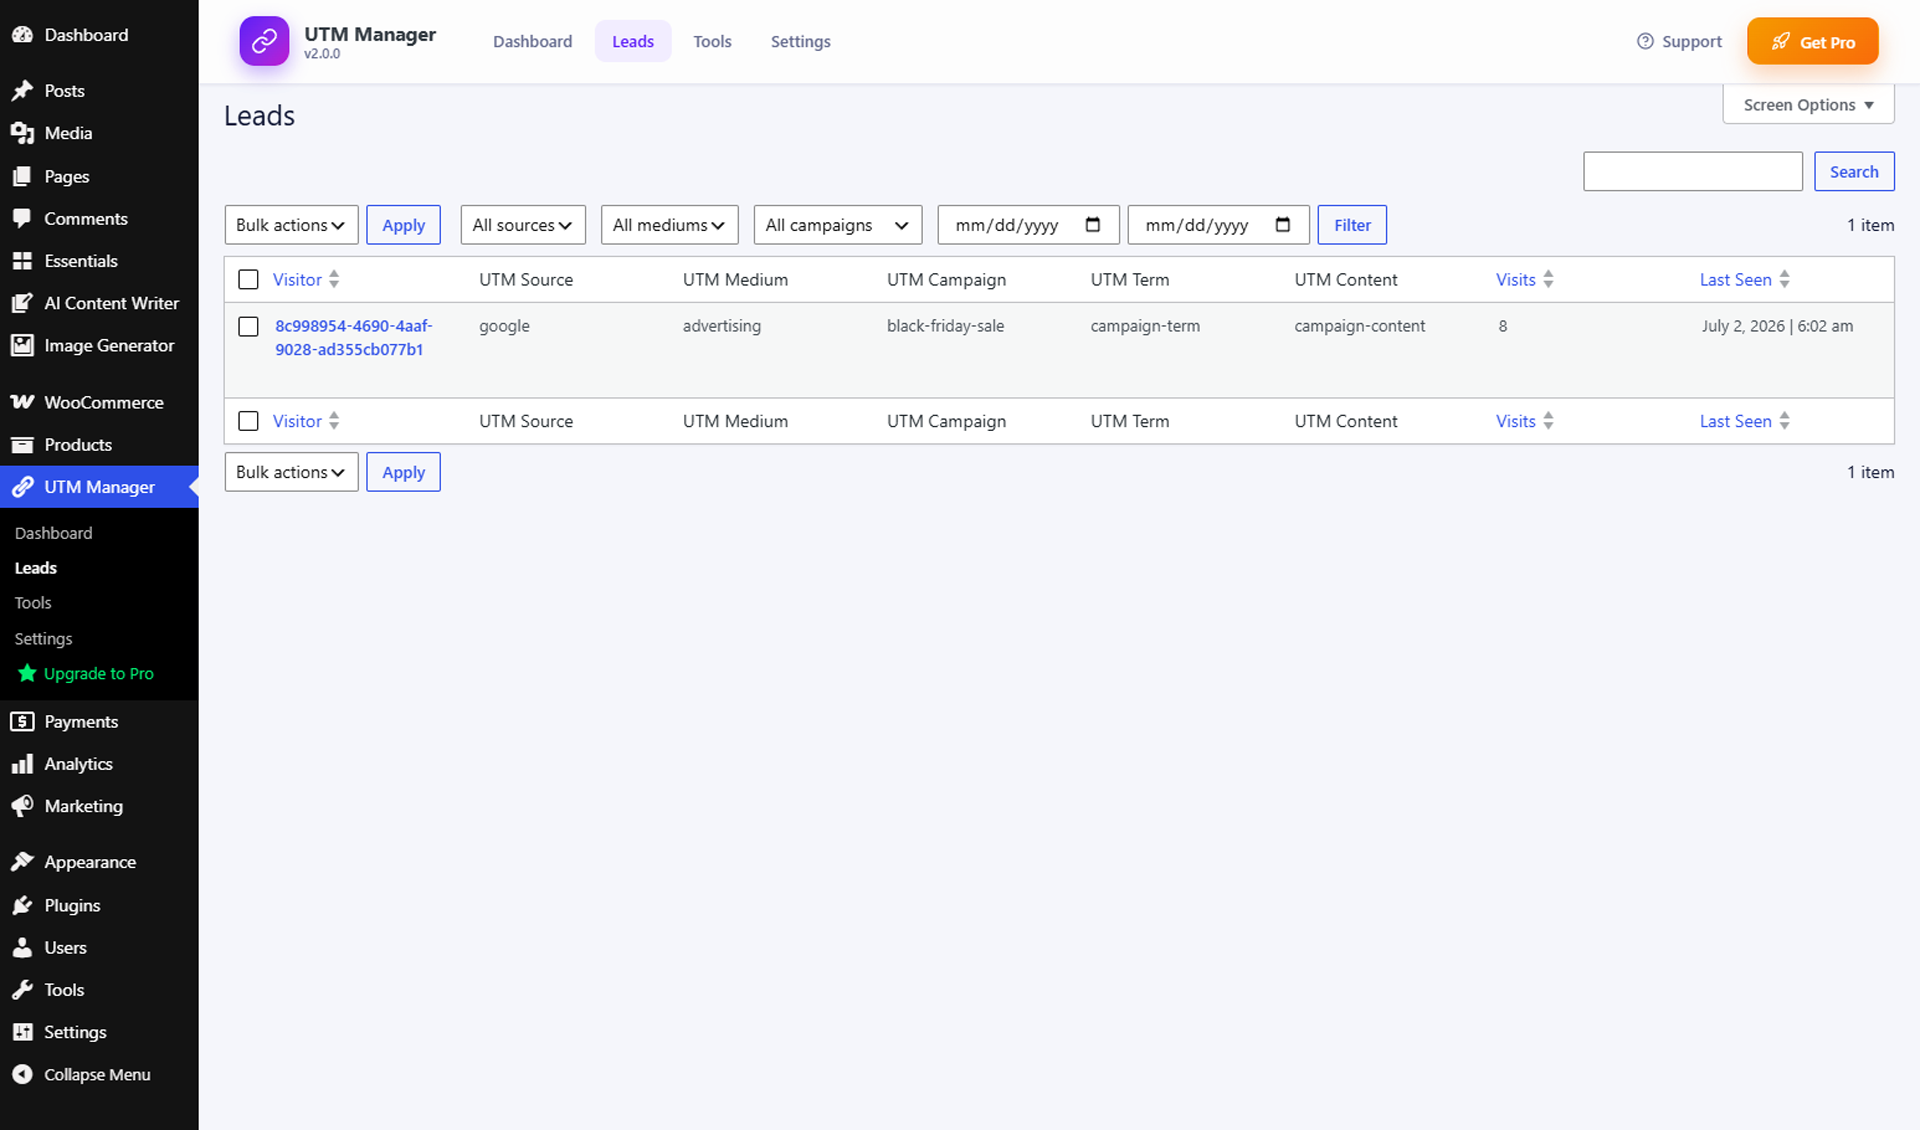Open the start date calendar picker icon
The width and height of the screenshot is (1920, 1130).
point(1093,225)
